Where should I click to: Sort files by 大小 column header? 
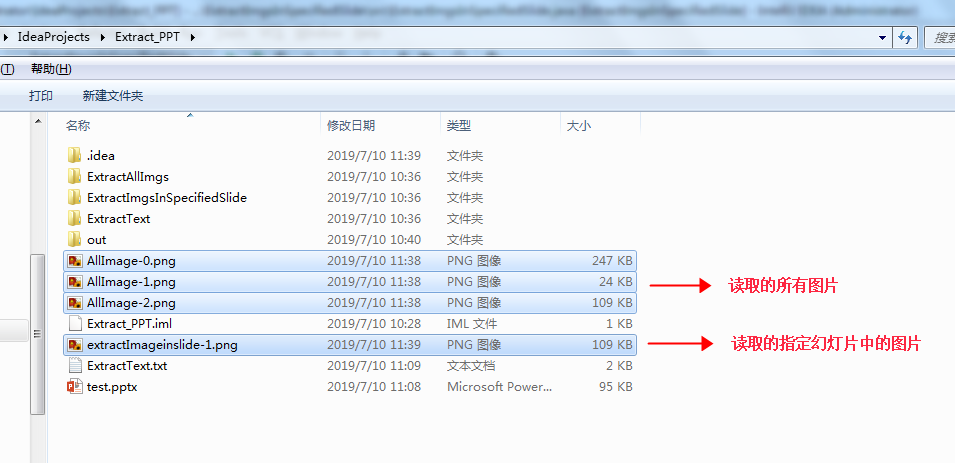579,125
